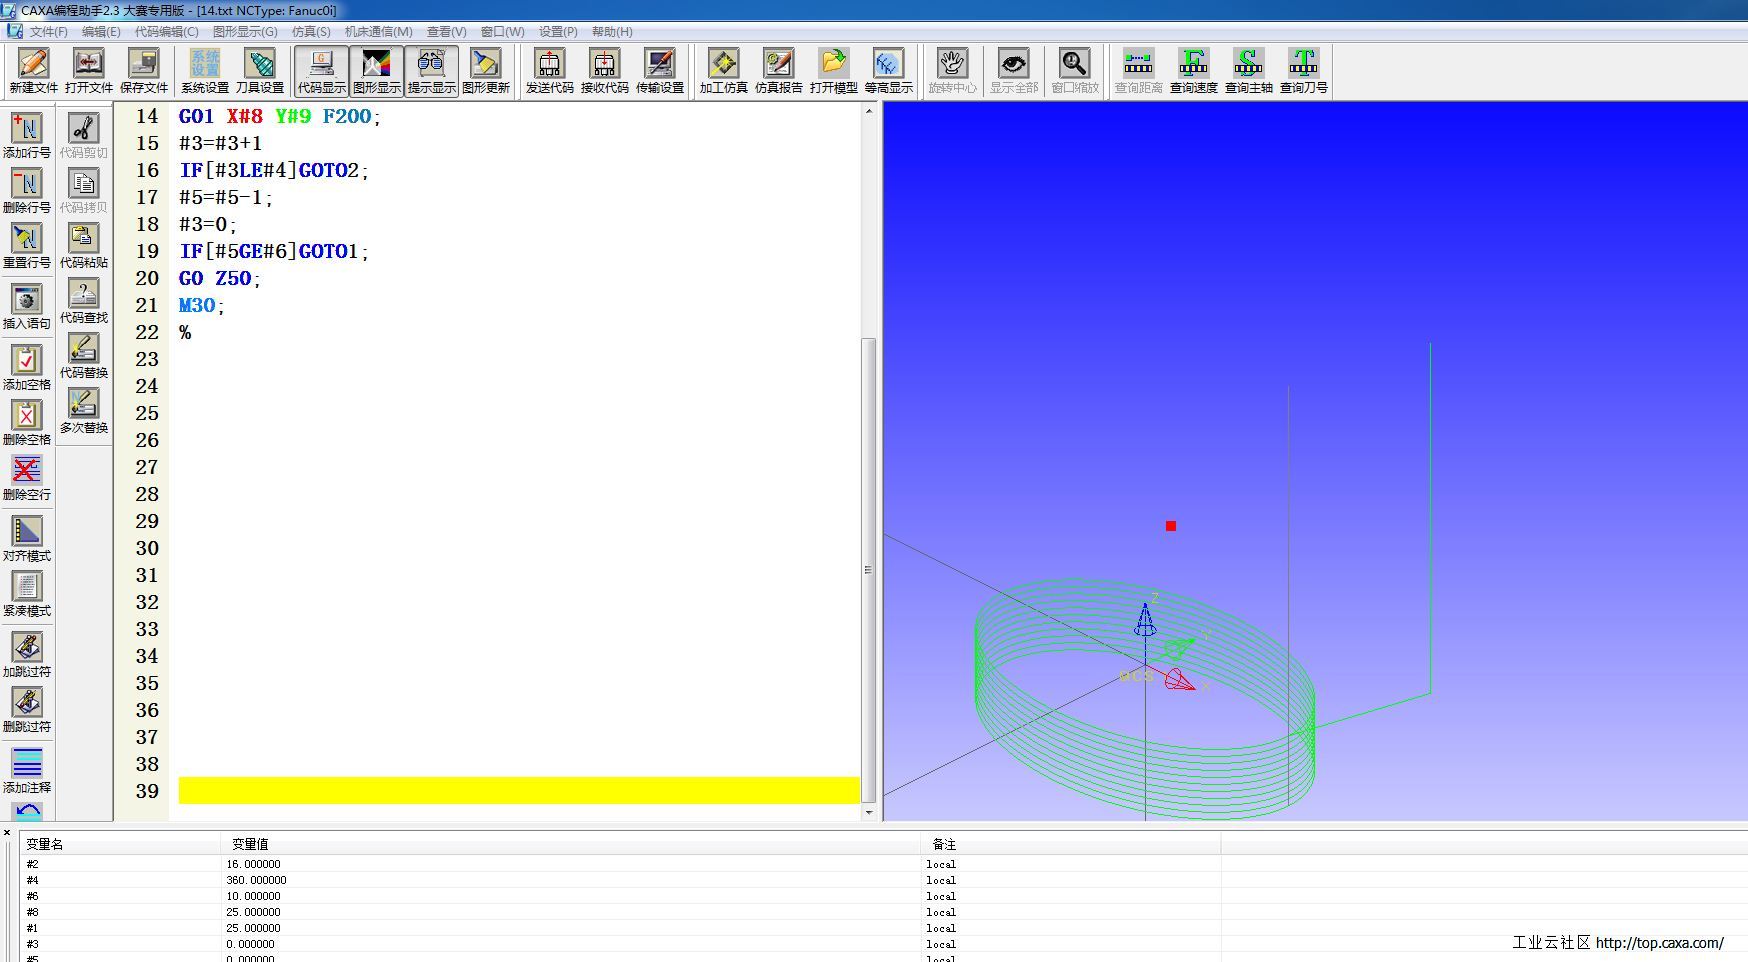
Task: Click the 新建文件 (New File) icon
Action: pyautogui.click(x=33, y=71)
